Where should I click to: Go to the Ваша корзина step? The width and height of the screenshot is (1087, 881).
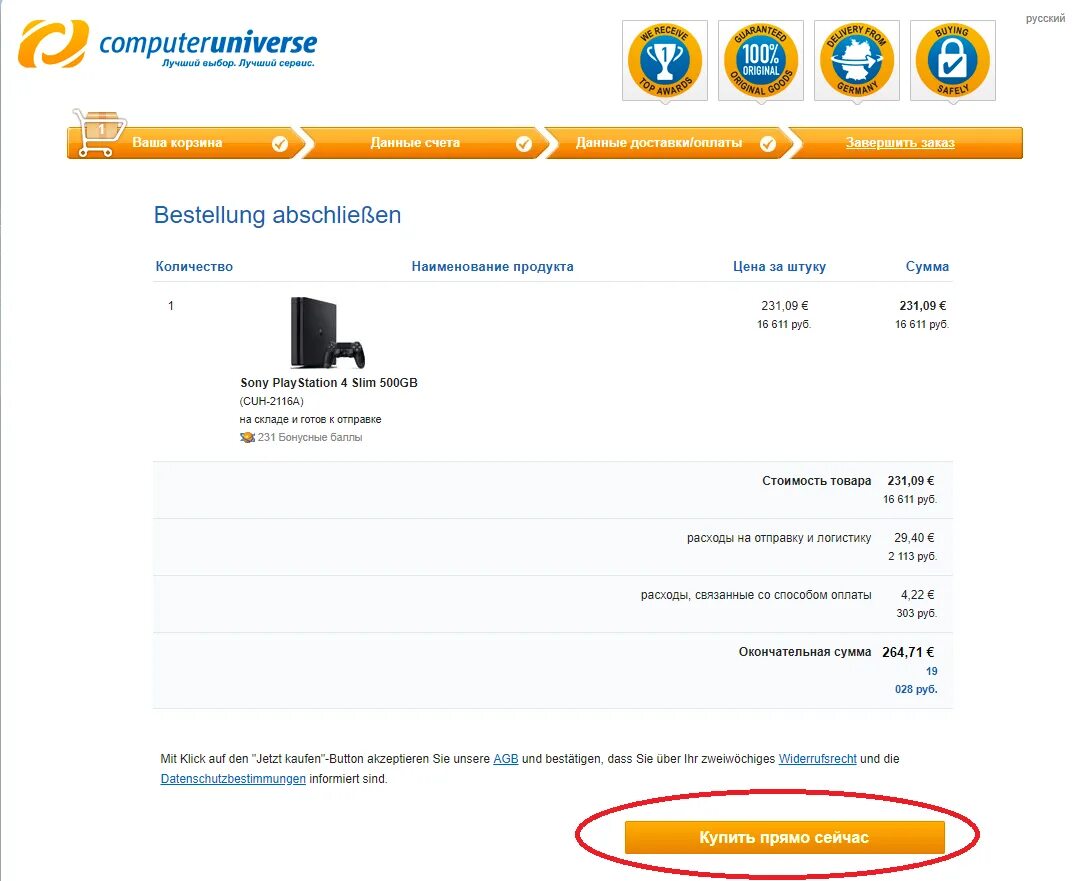(x=177, y=143)
